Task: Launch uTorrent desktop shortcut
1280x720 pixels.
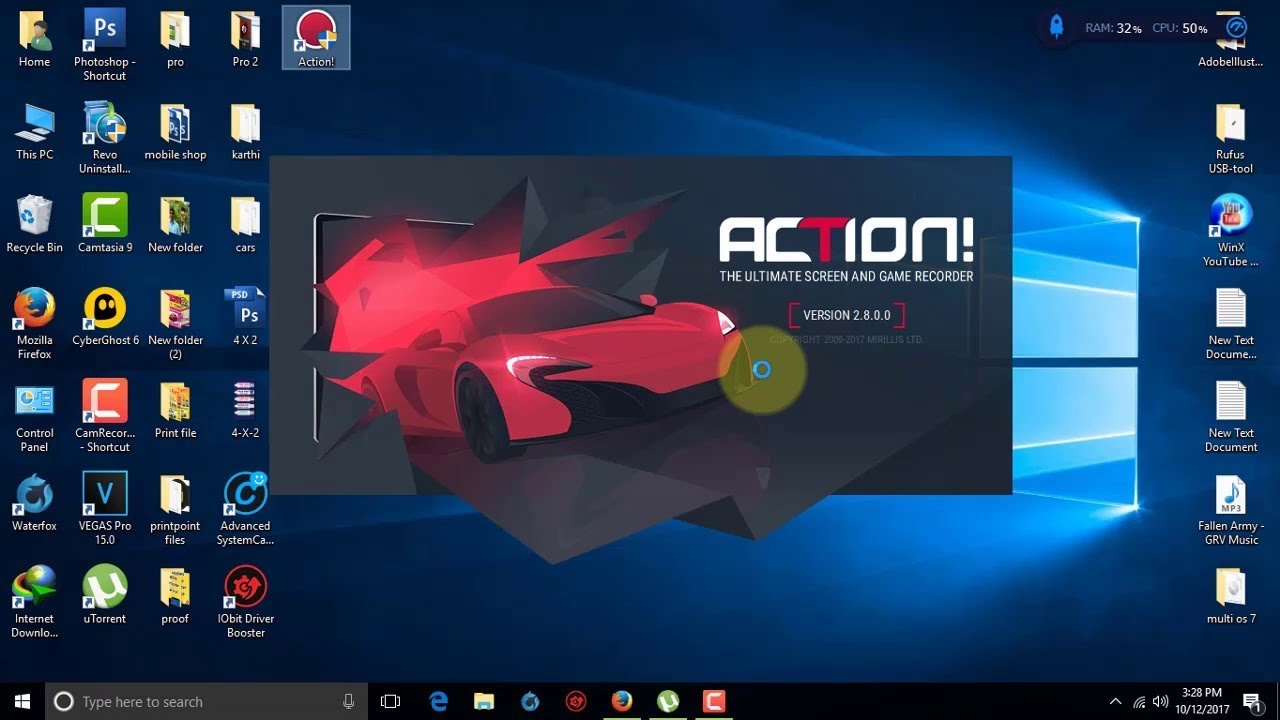Action: 105,595
